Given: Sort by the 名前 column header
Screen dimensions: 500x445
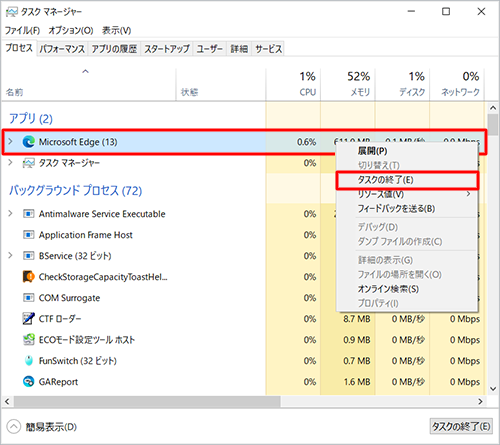Looking at the screenshot, I should (x=89, y=84).
